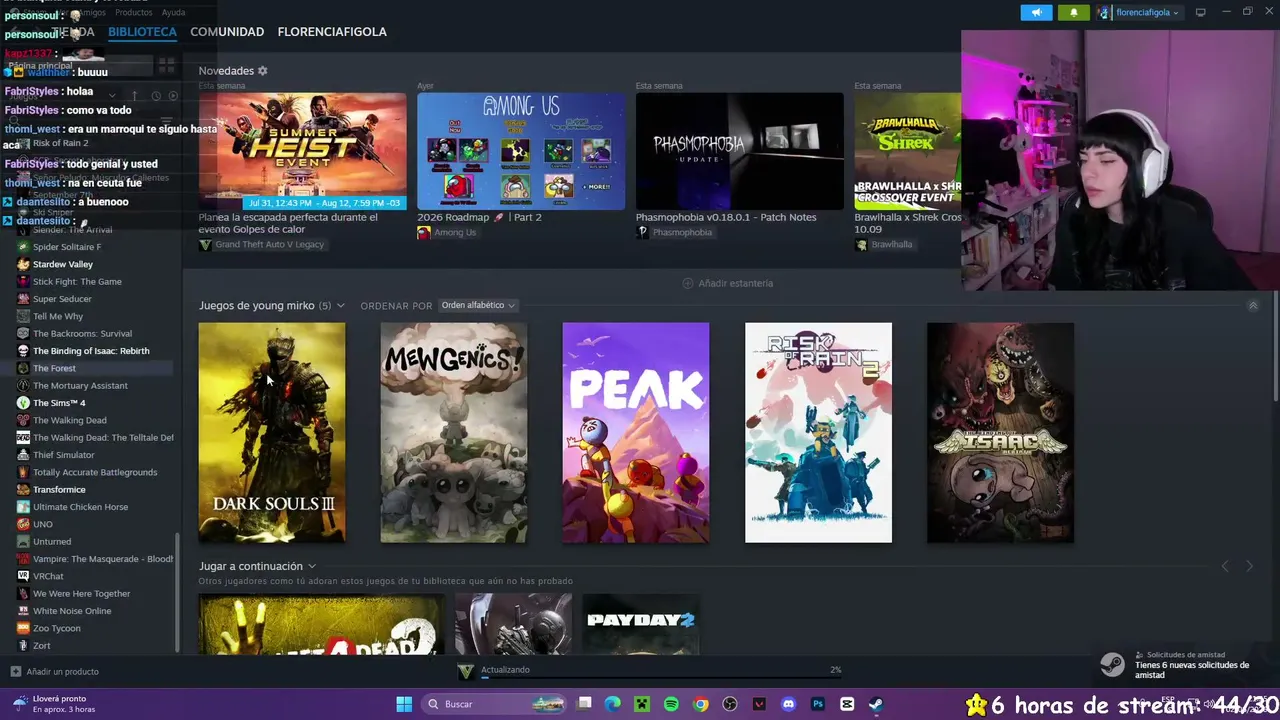Viewport: 1280px width, 720px height.
Task: Open Discord from taskbar
Action: [789, 704]
